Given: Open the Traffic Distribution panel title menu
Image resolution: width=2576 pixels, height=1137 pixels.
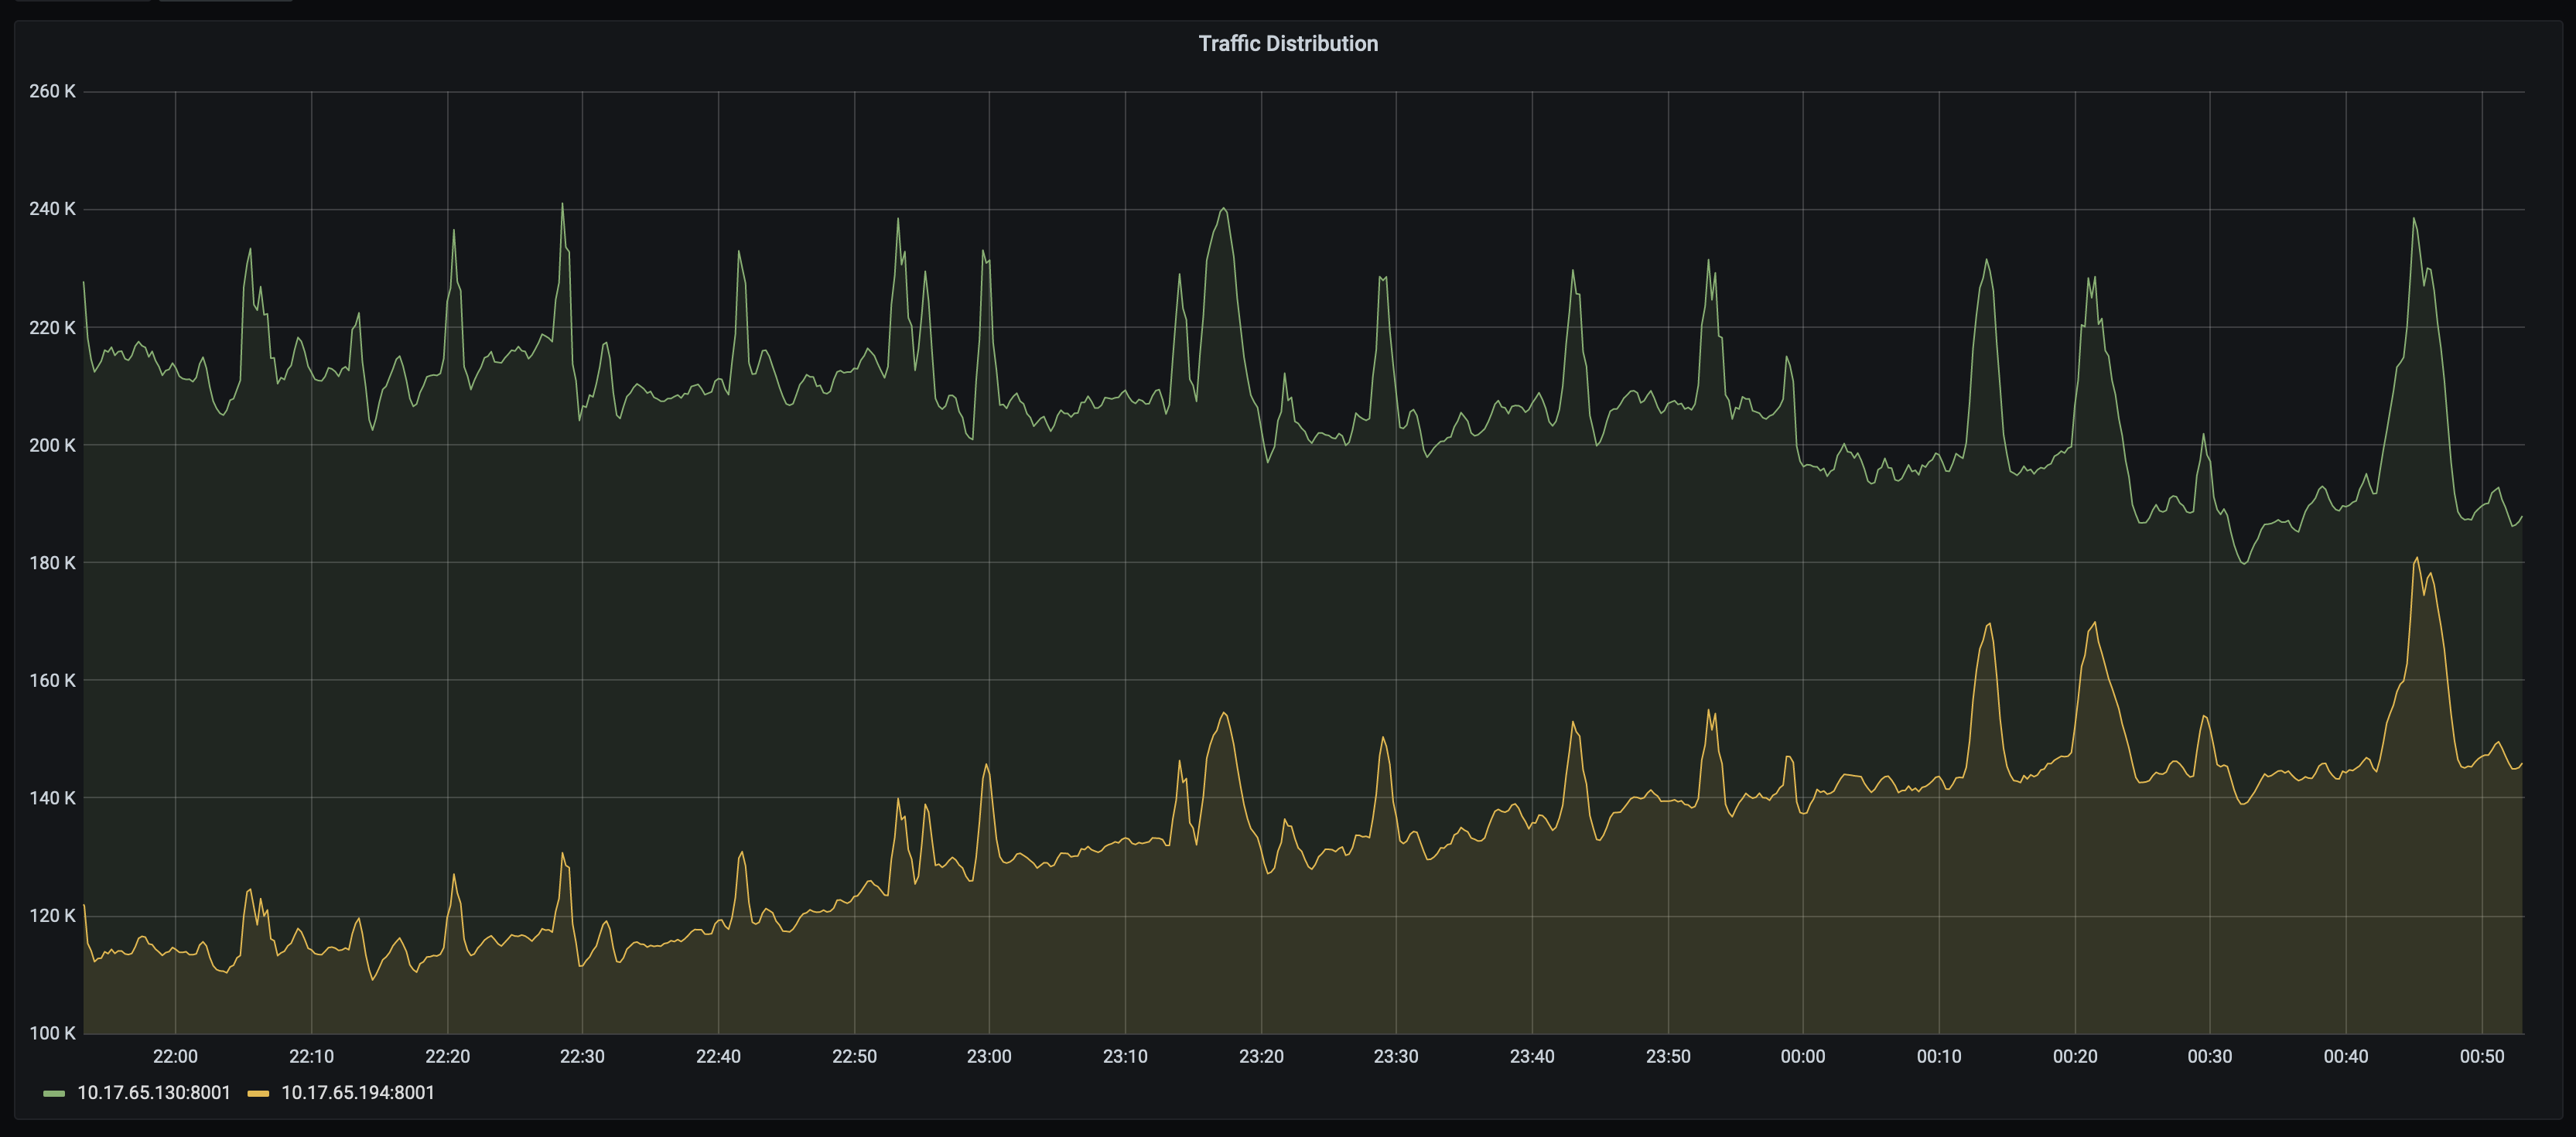Looking at the screenshot, I should tap(1287, 43).
